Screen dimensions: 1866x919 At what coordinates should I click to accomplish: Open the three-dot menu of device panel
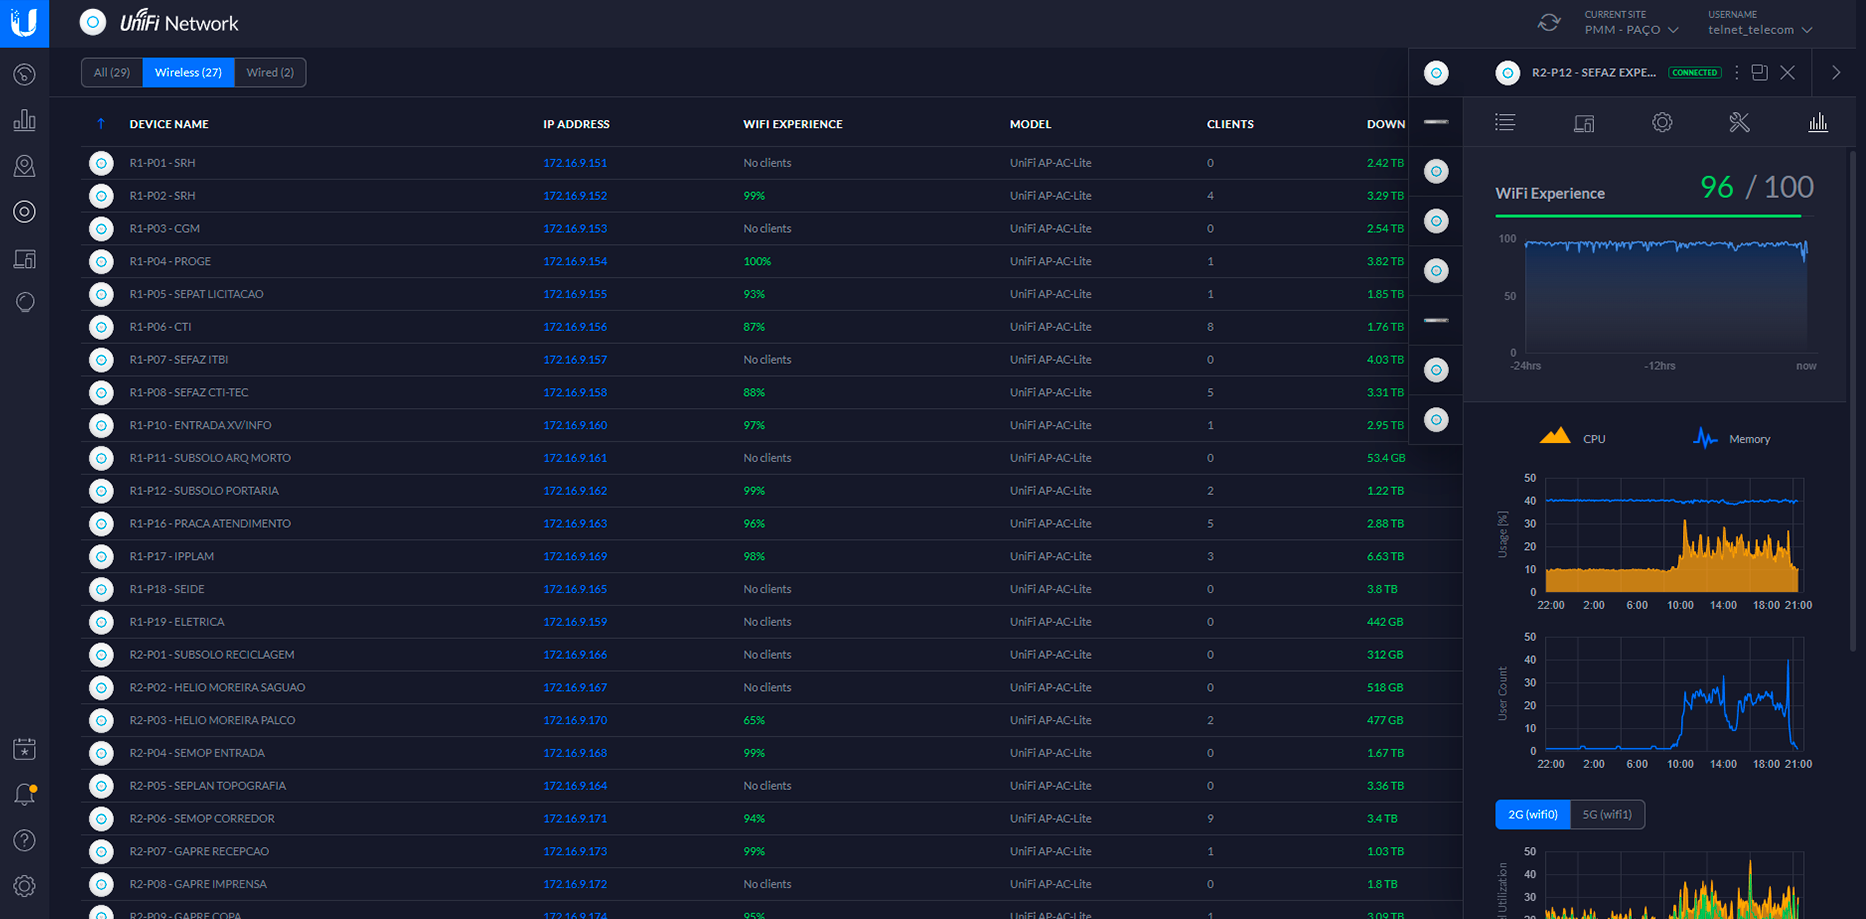tap(1736, 72)
